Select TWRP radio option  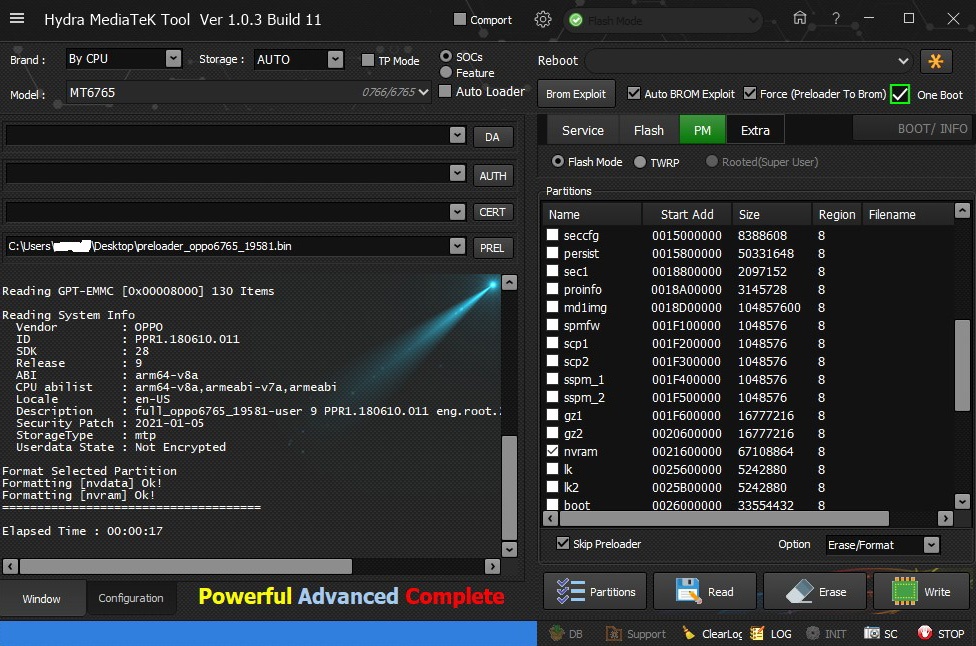click(x=640, y=162)
